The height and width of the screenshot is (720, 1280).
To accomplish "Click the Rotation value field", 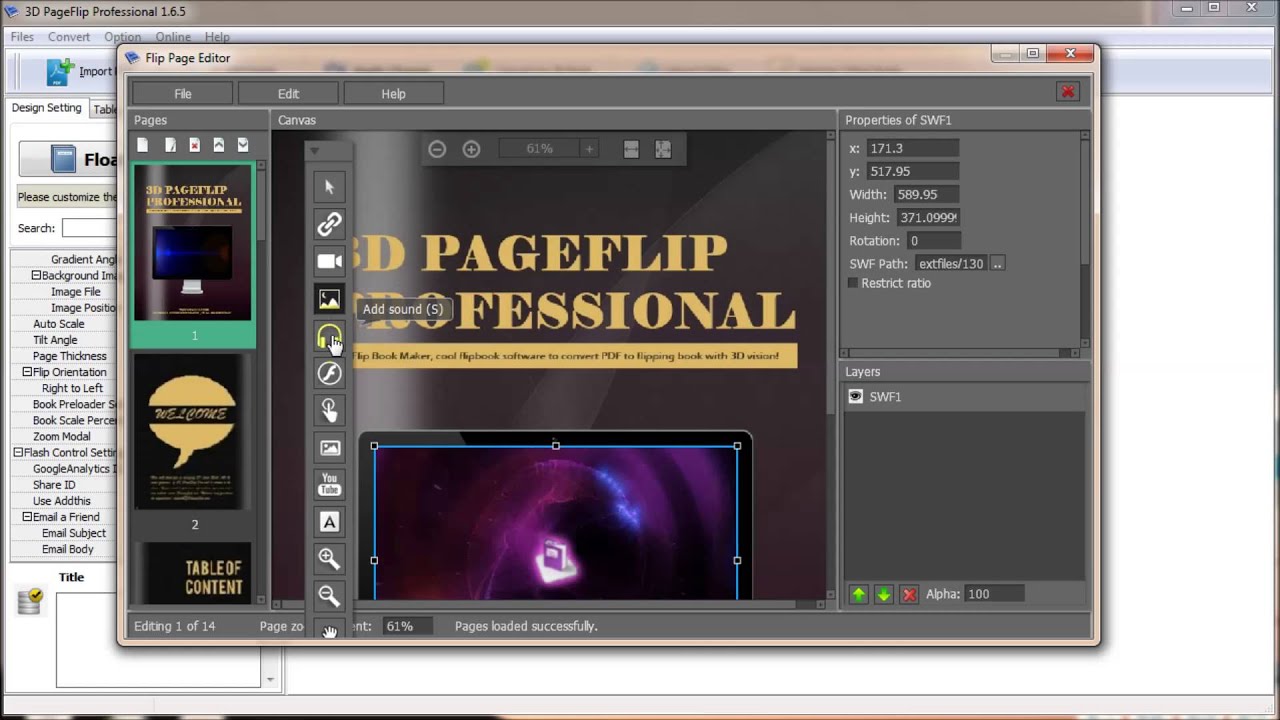I will [933, 241].
